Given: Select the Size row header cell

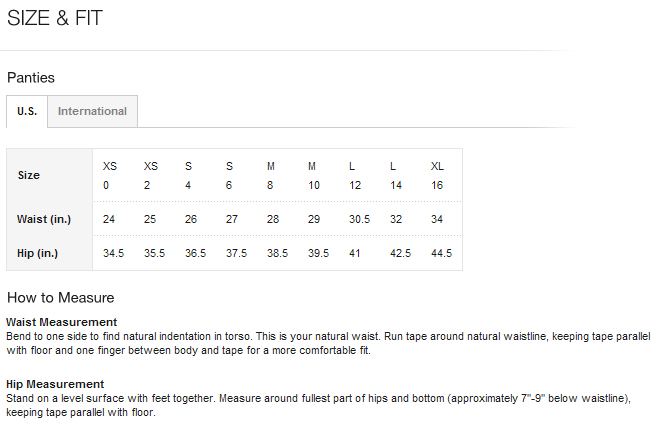Looking at the screenshot, I should point(29,175).
